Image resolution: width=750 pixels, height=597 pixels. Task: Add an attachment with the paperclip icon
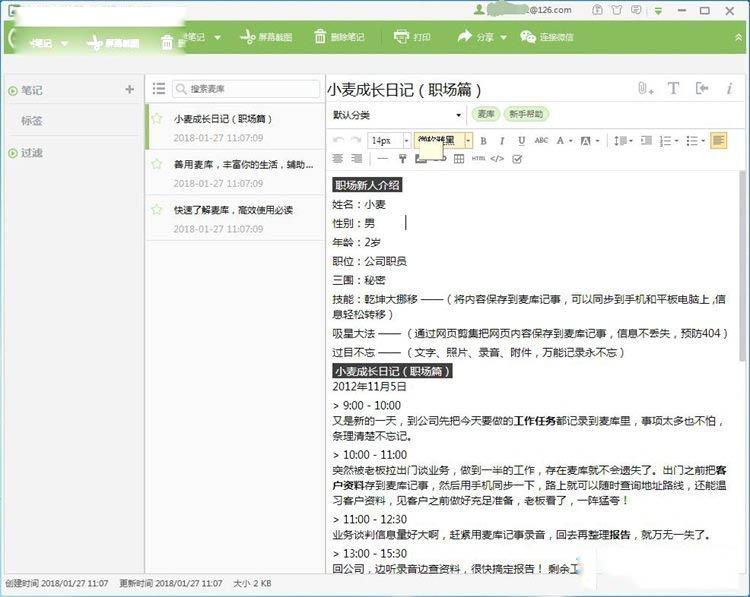click(645, 88)
